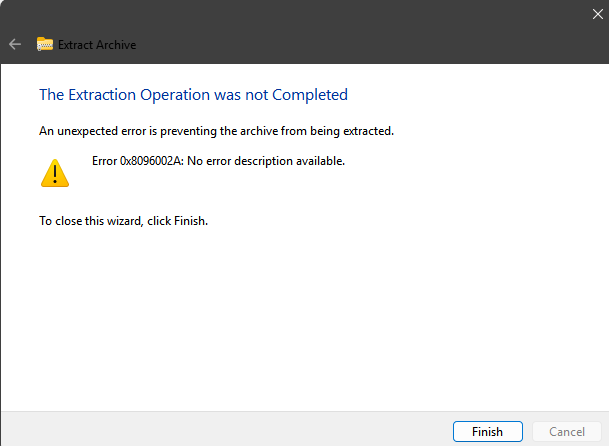Click the "To close this wizard" instruction line
This screenshot has height=446, width=609.
point(123,221)
